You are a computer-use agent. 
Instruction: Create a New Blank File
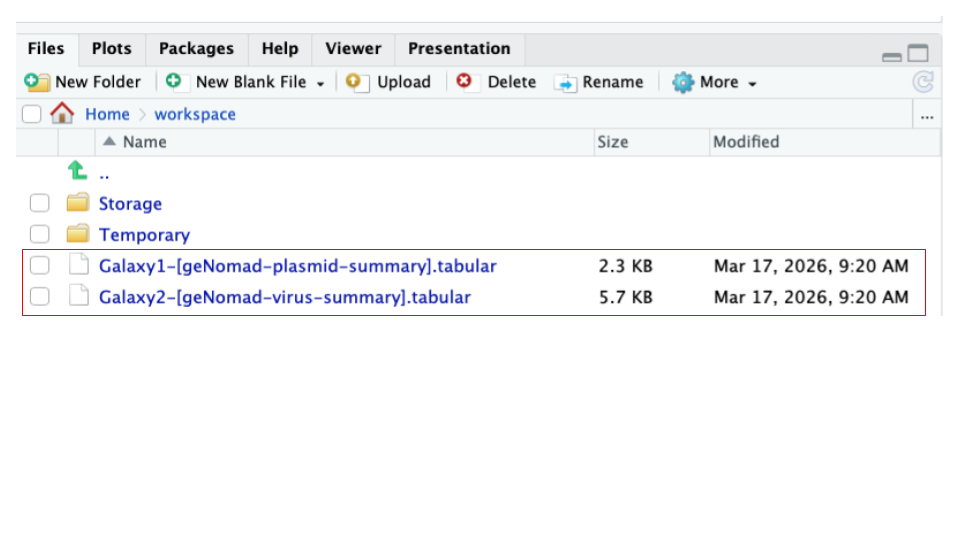coord(250,82)
